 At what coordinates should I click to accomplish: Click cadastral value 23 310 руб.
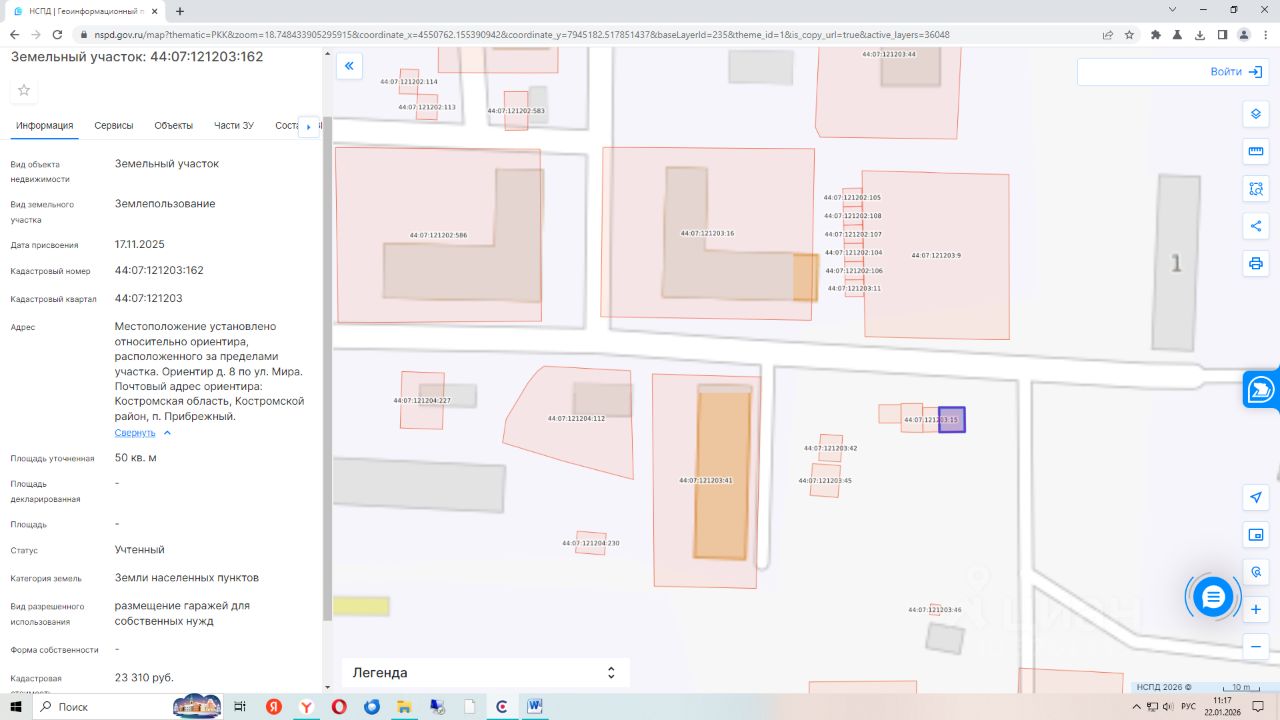[144, 678]
